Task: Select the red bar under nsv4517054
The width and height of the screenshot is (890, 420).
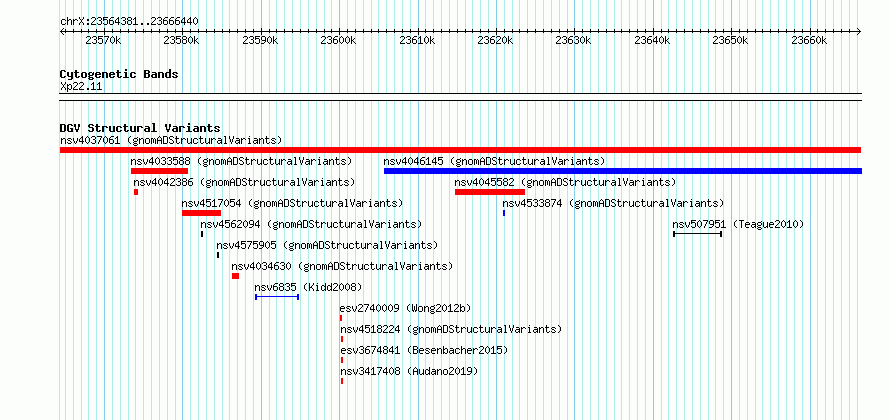Action: click(201, 213)
